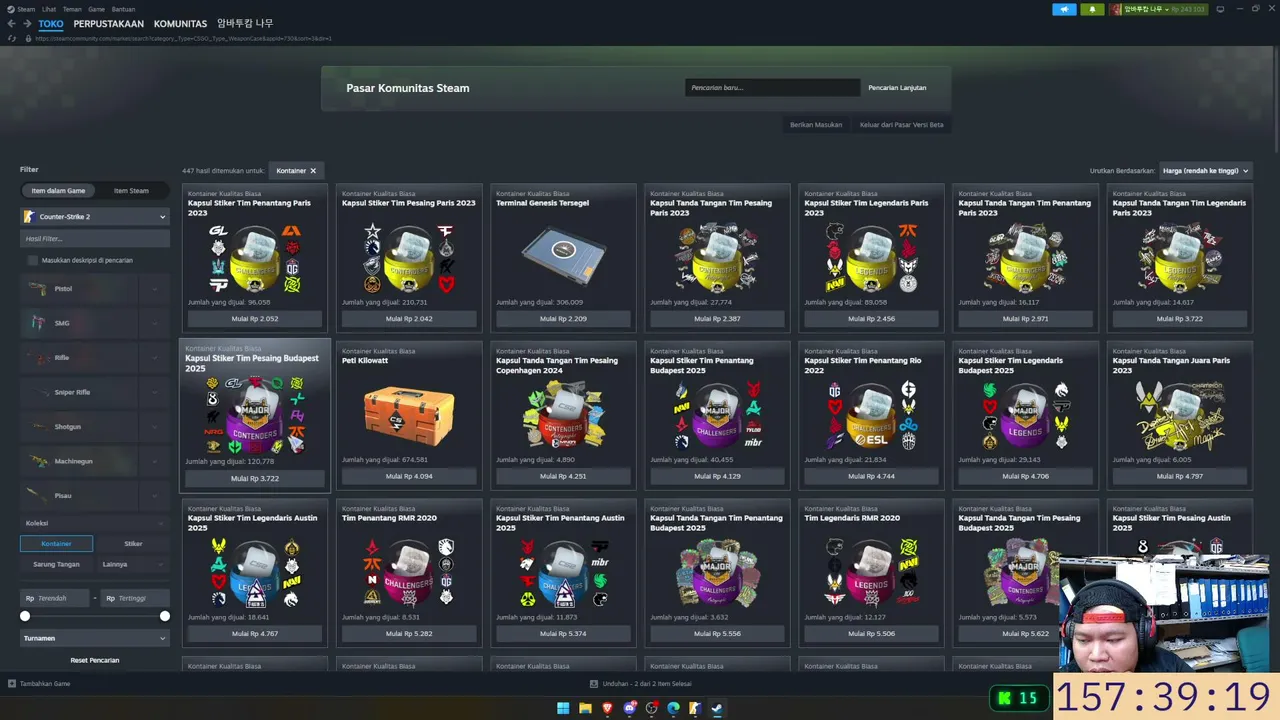1280x720 pixels.
Task: Expand the Koleksi section
Action: [95, 523]
